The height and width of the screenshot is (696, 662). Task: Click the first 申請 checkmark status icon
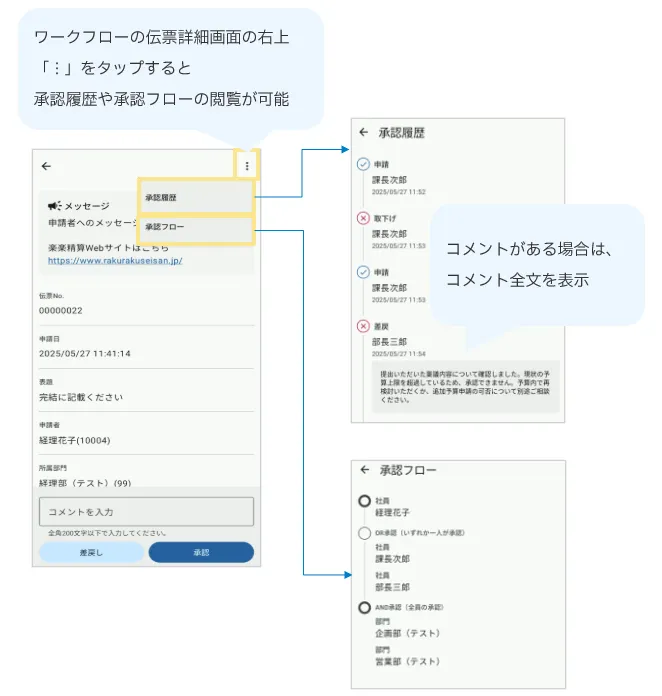coord(363,164)
